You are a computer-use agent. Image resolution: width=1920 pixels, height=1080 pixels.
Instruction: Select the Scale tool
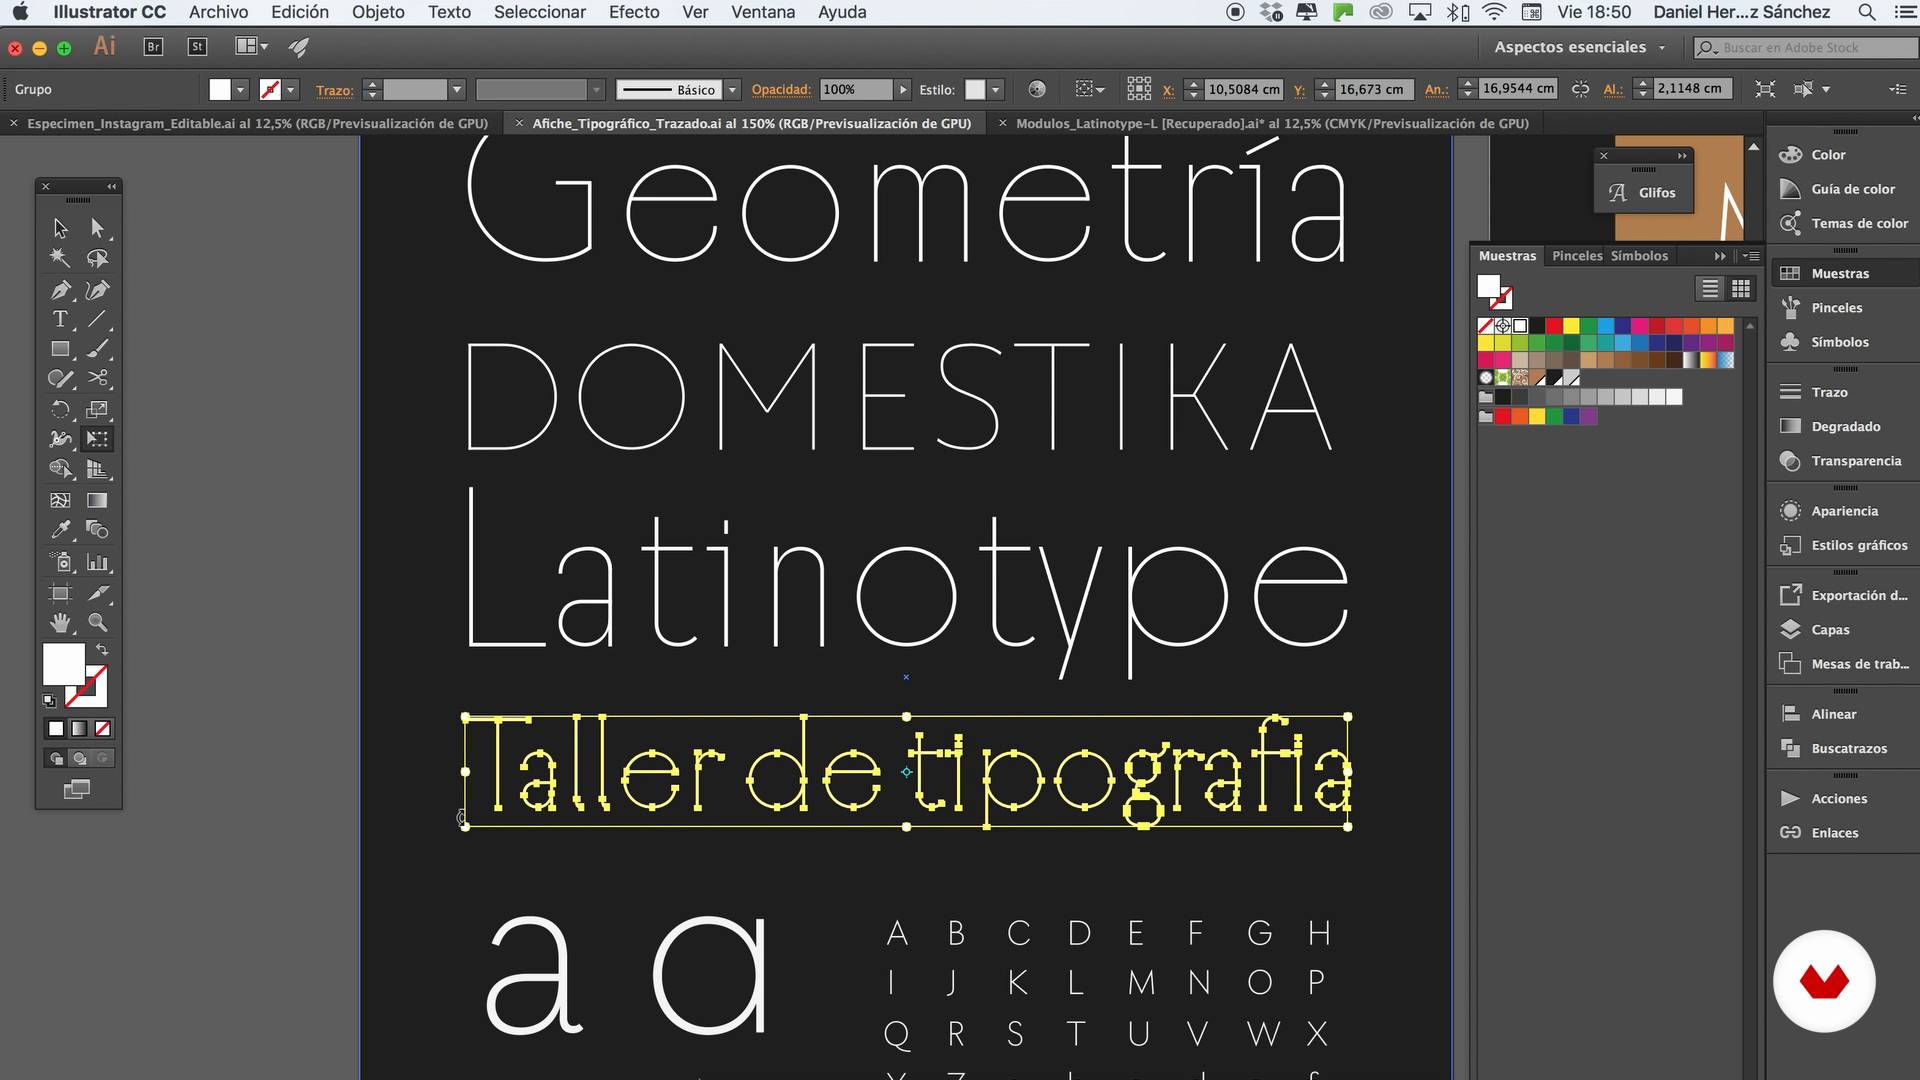tap(97, 409)
